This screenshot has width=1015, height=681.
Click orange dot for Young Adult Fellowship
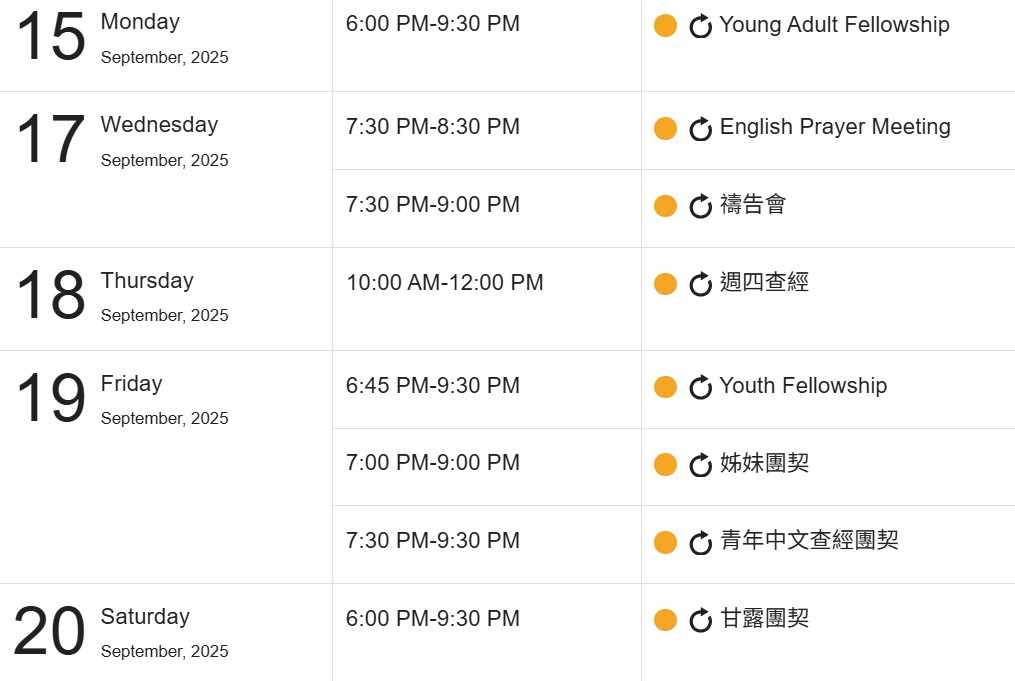click(x=665, y=26)
